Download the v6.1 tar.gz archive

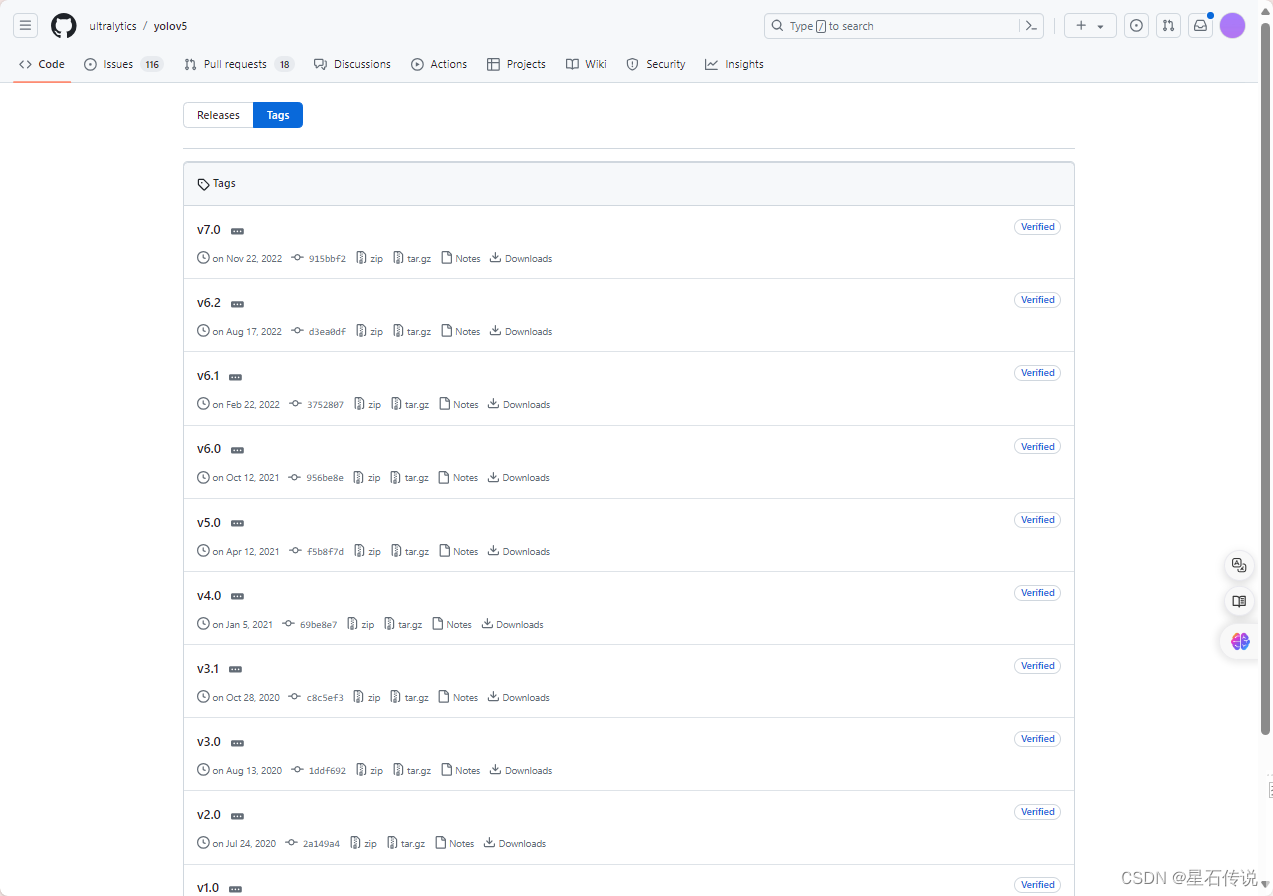(410, 404)
